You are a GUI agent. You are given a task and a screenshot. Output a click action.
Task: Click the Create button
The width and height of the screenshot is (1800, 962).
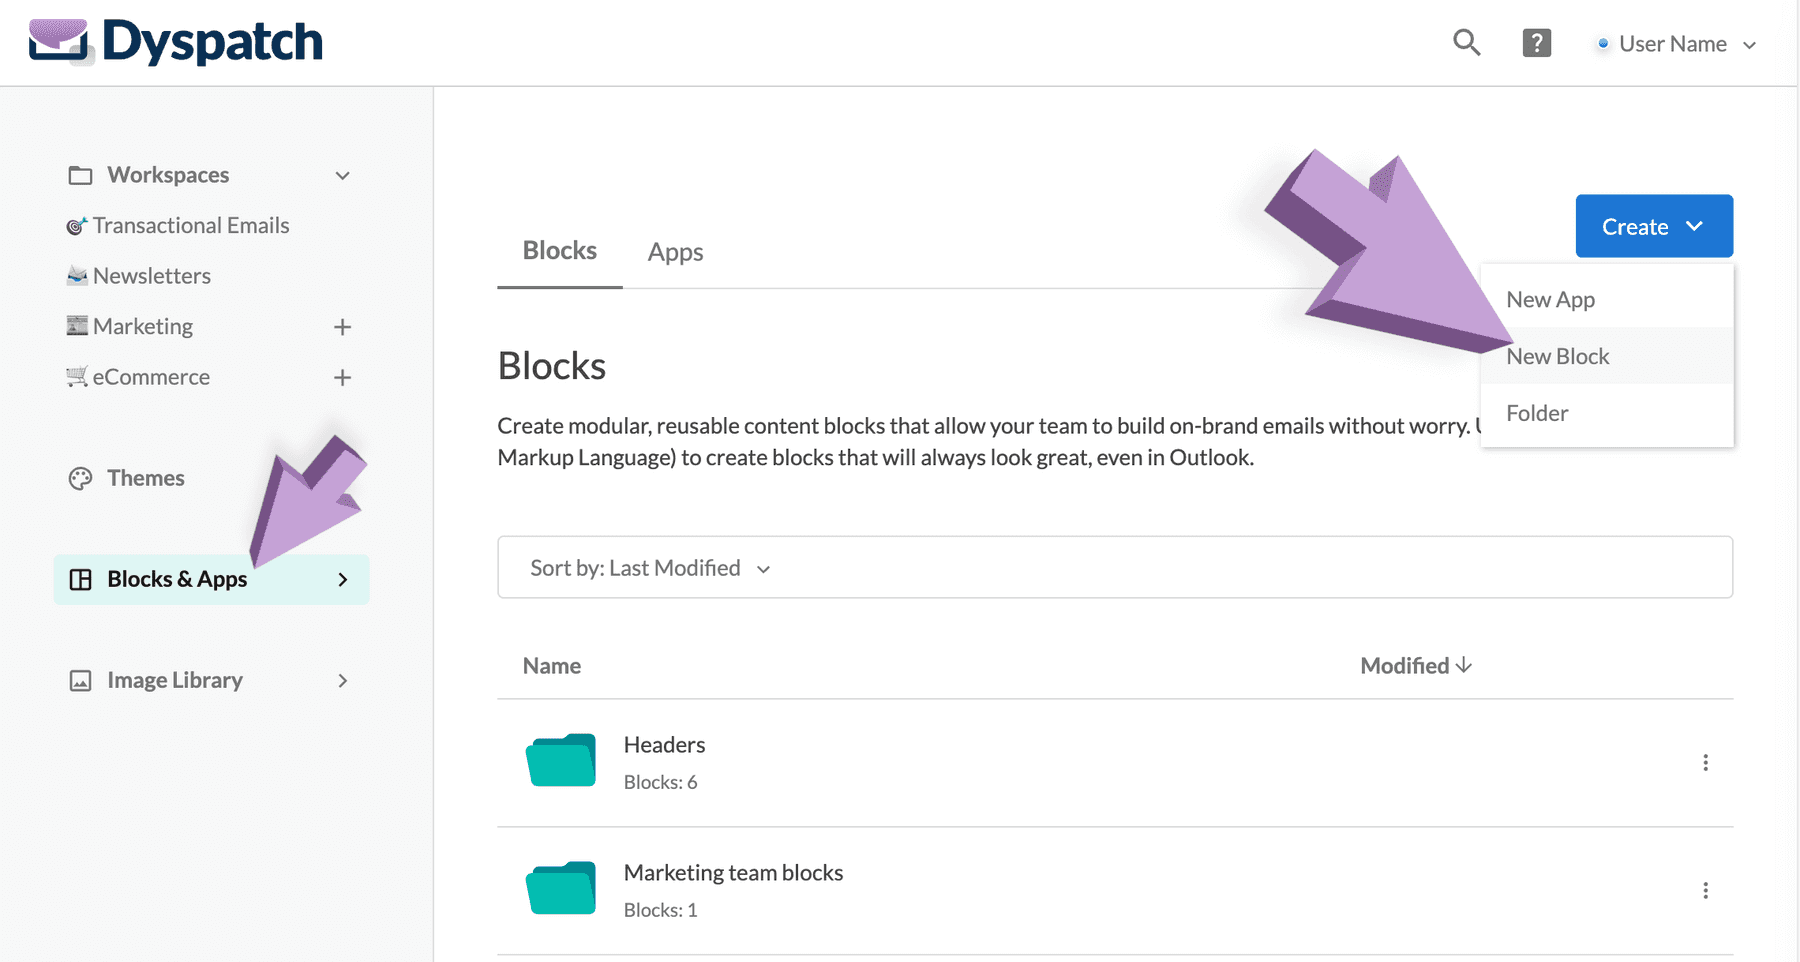[x=1653, y=226]
